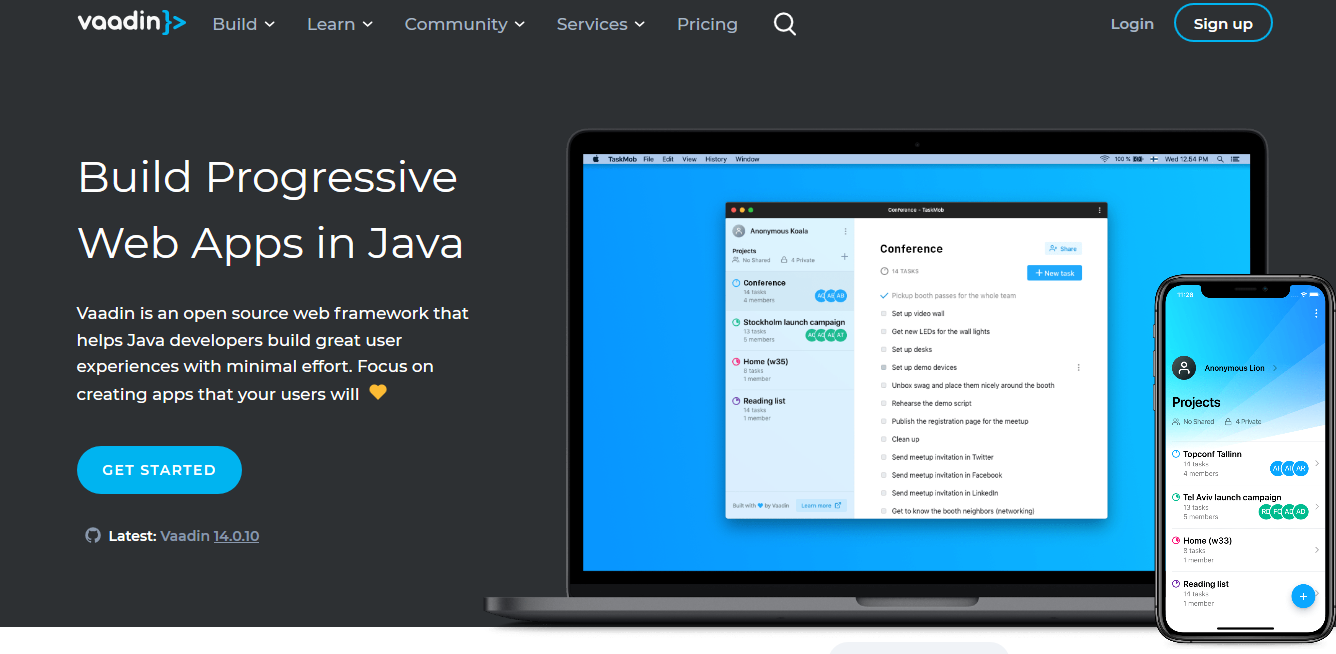The height and width of the screenshot is (654, 1336).
Task: Click the Home (w35) status icon
Action: [736, 361]
